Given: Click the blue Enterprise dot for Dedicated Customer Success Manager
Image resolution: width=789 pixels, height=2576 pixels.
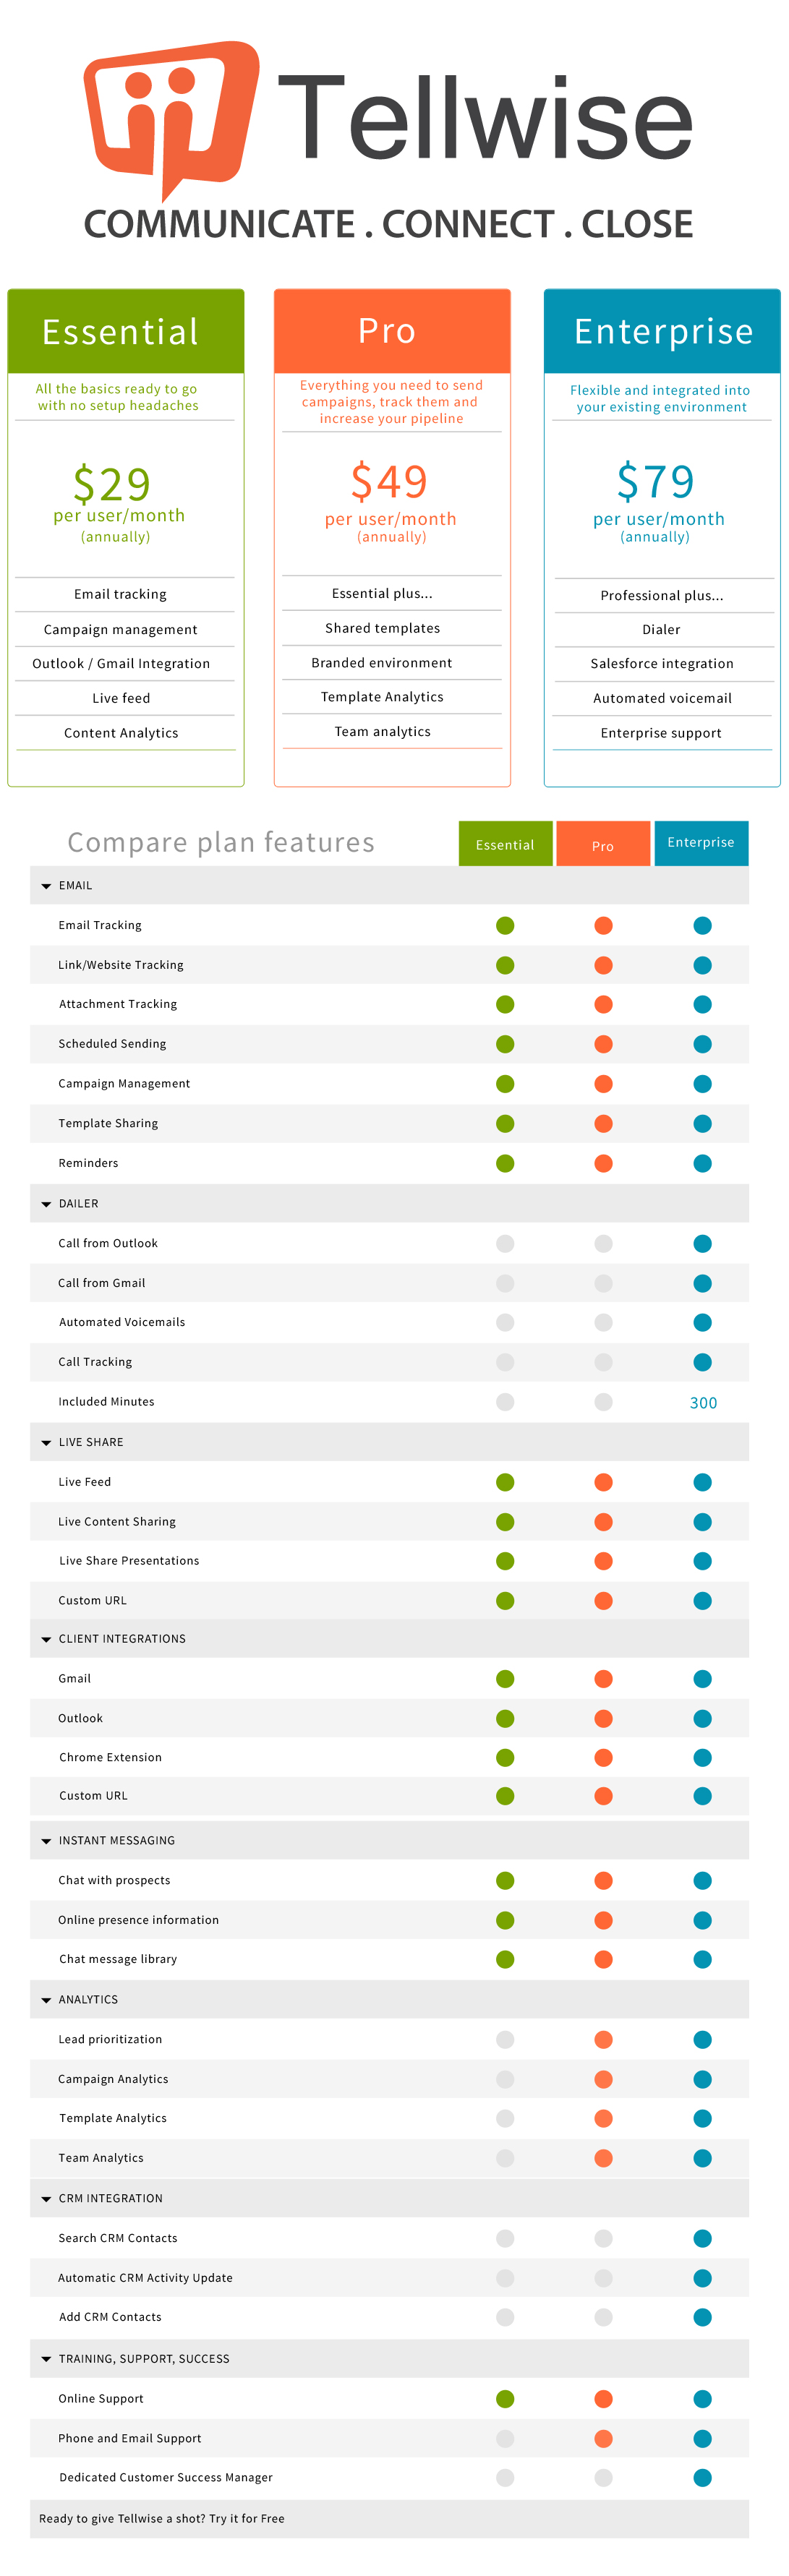Looking at the screenshot, I should [702, 2477].
